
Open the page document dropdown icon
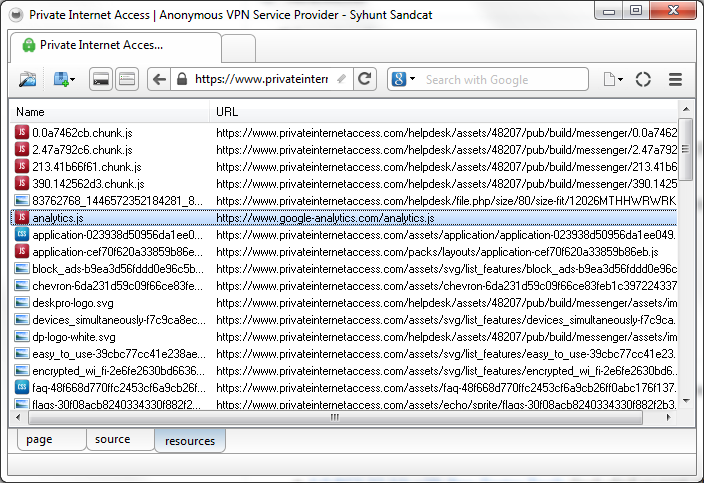pos(613,79)
